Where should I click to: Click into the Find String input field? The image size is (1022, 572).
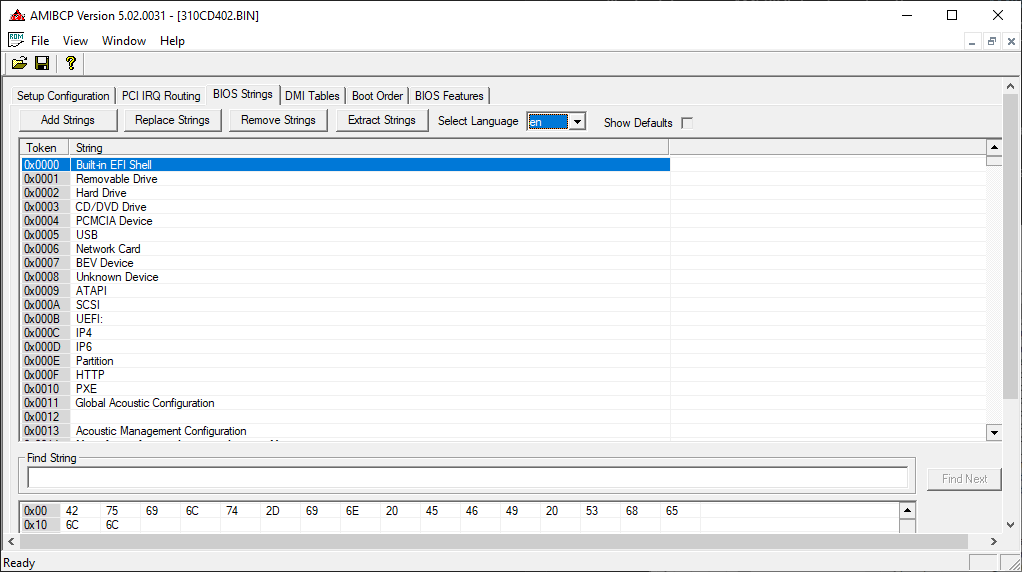(x=467, y=478)
